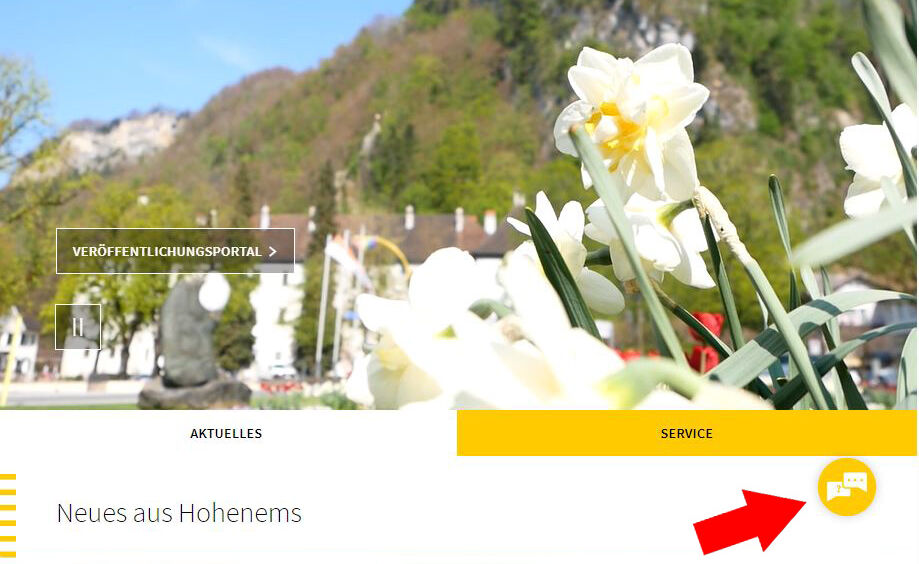The image size is (919, 564).
Task: Select the yellow Service tab
Action: (x=686, y=433)
